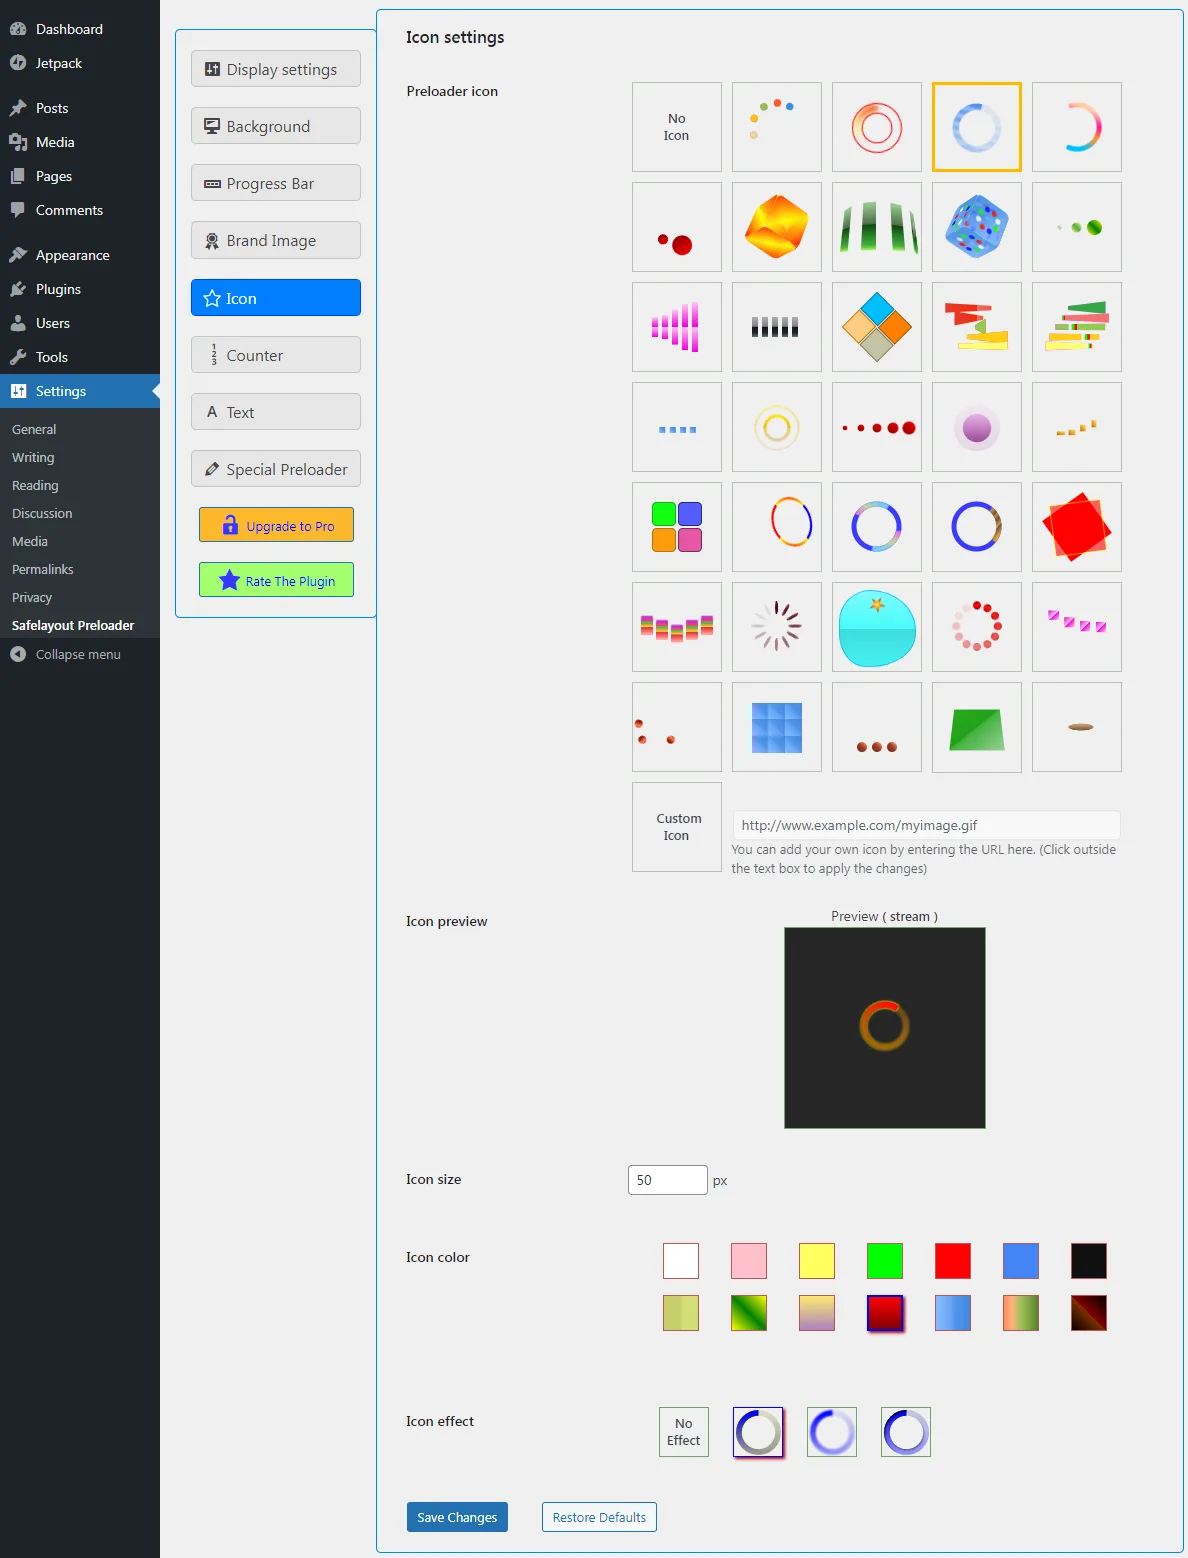Choose the growing red dots row icon
Image resolution: width=1188 pixels, height=1558 pixels.
click(877, 427)
